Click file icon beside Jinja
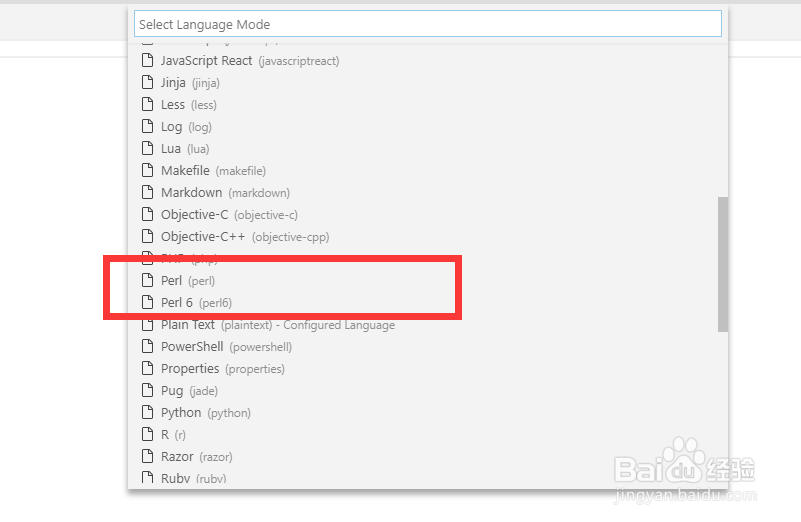This screenshot has height=522, width=801. 147,82
